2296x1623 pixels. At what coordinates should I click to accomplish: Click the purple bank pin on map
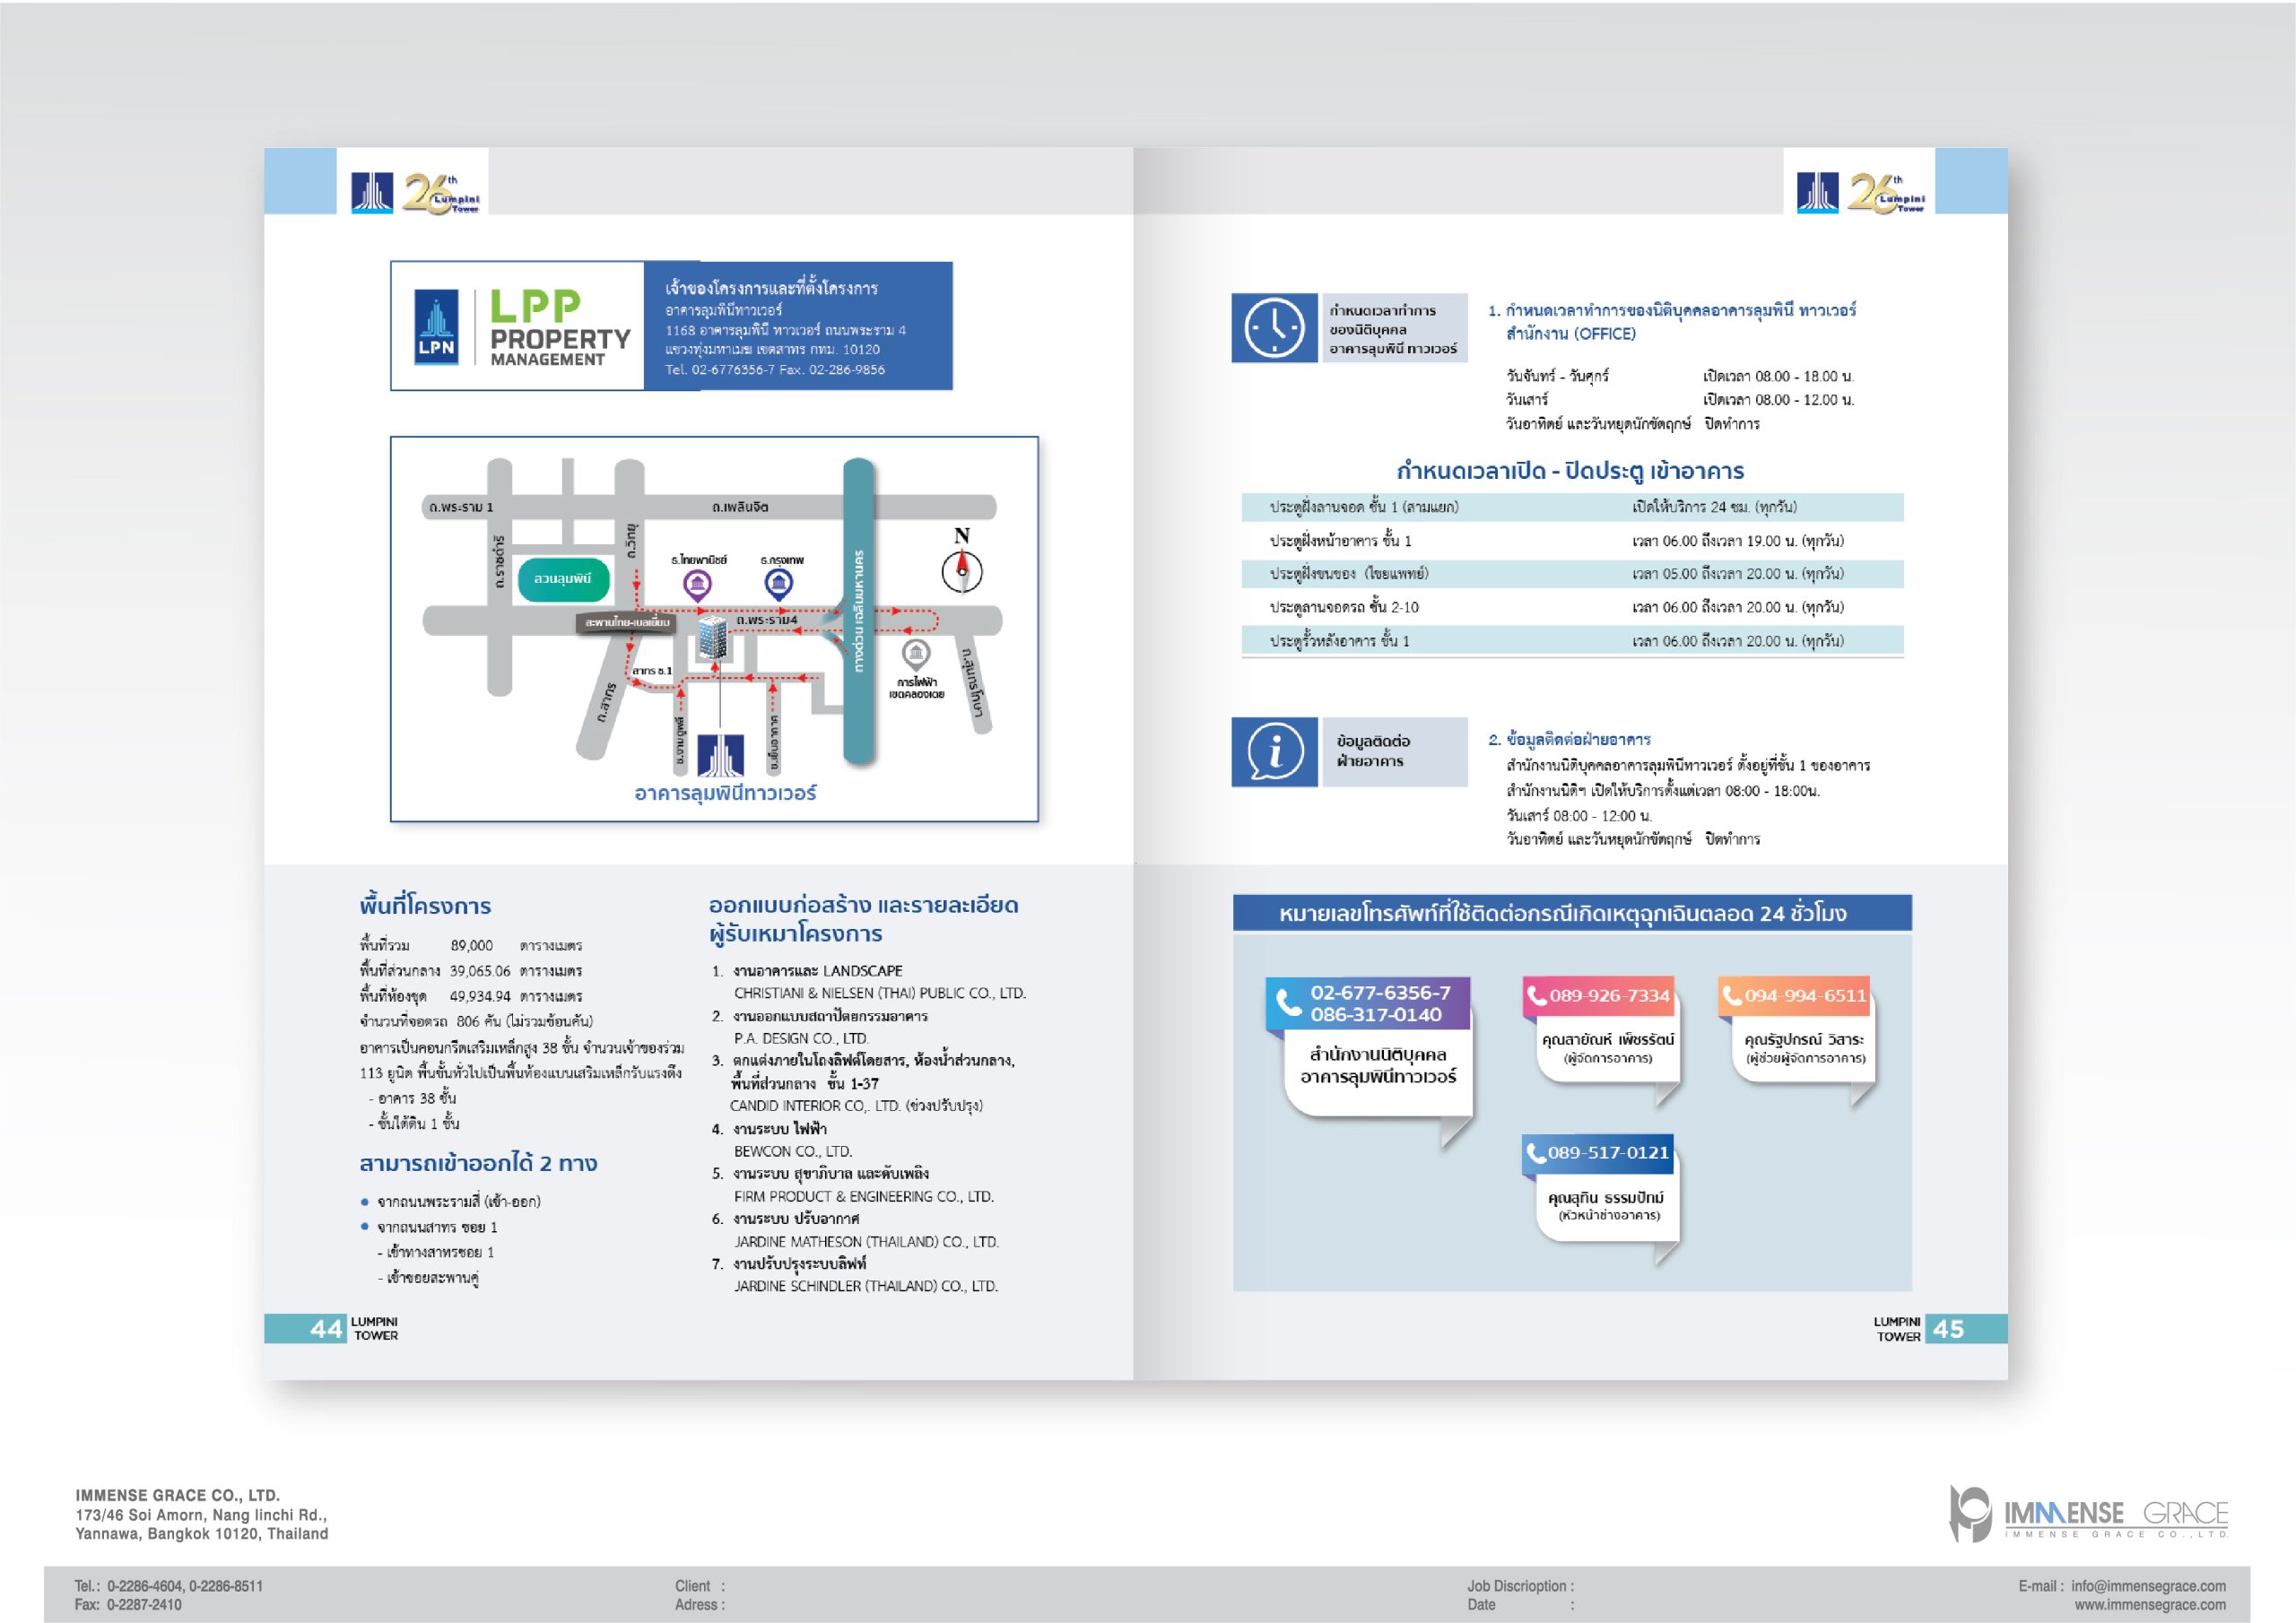(697, 585)
